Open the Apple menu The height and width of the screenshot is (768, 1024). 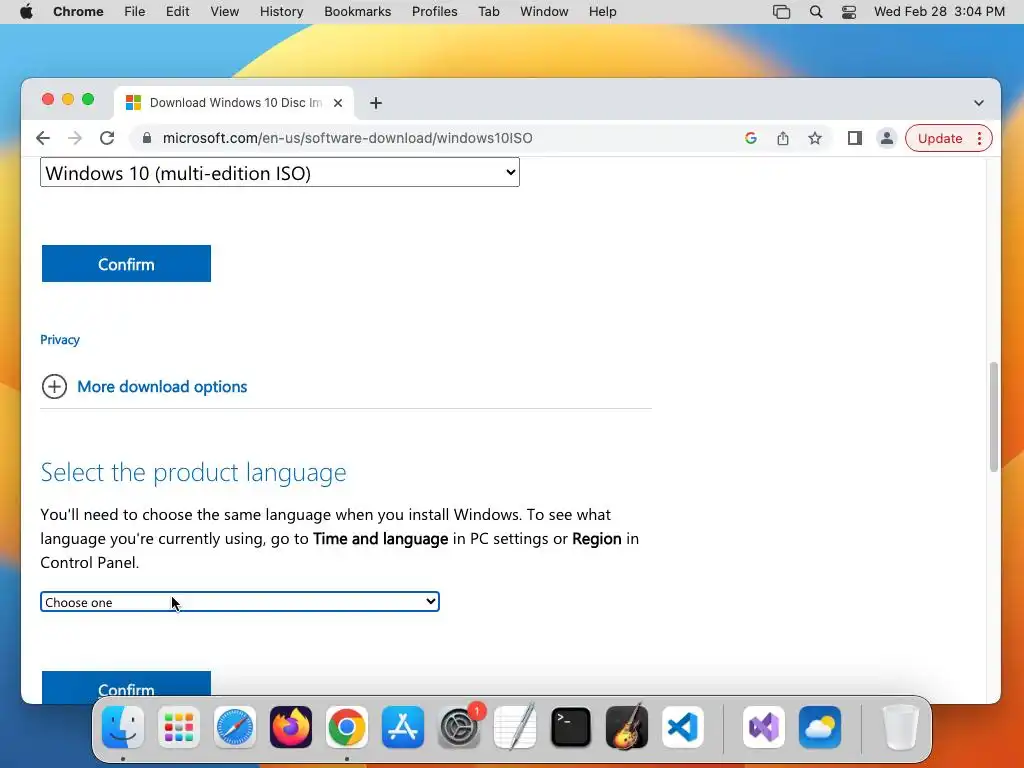point(27,12)
